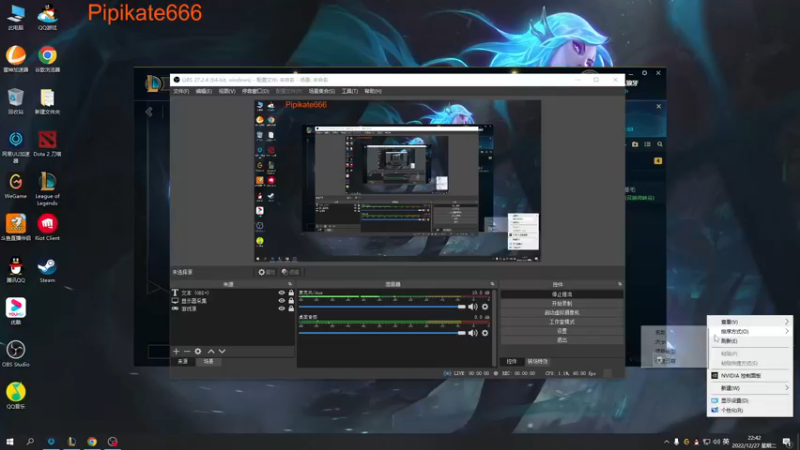Open the Tools menu in OBS
This screenshot has height=450, width=800.
[349, 91]
